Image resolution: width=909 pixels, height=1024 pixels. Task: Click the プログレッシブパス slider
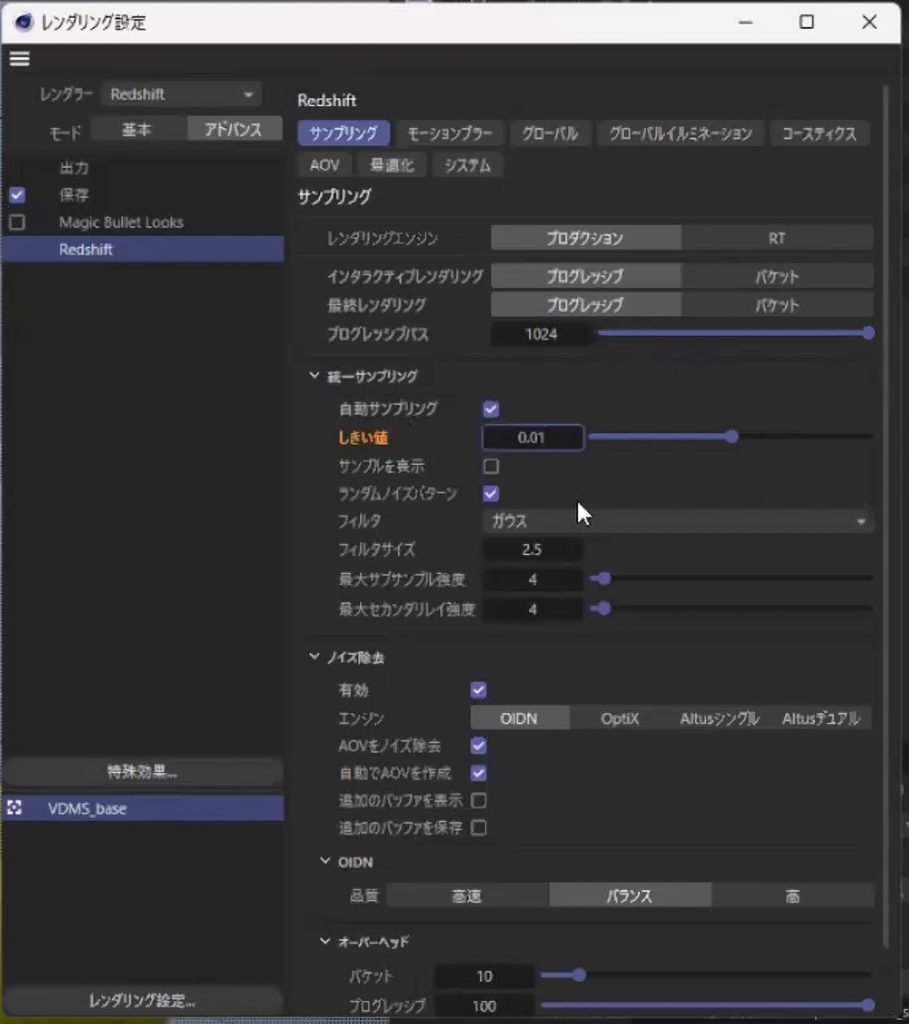pos(735,334)
